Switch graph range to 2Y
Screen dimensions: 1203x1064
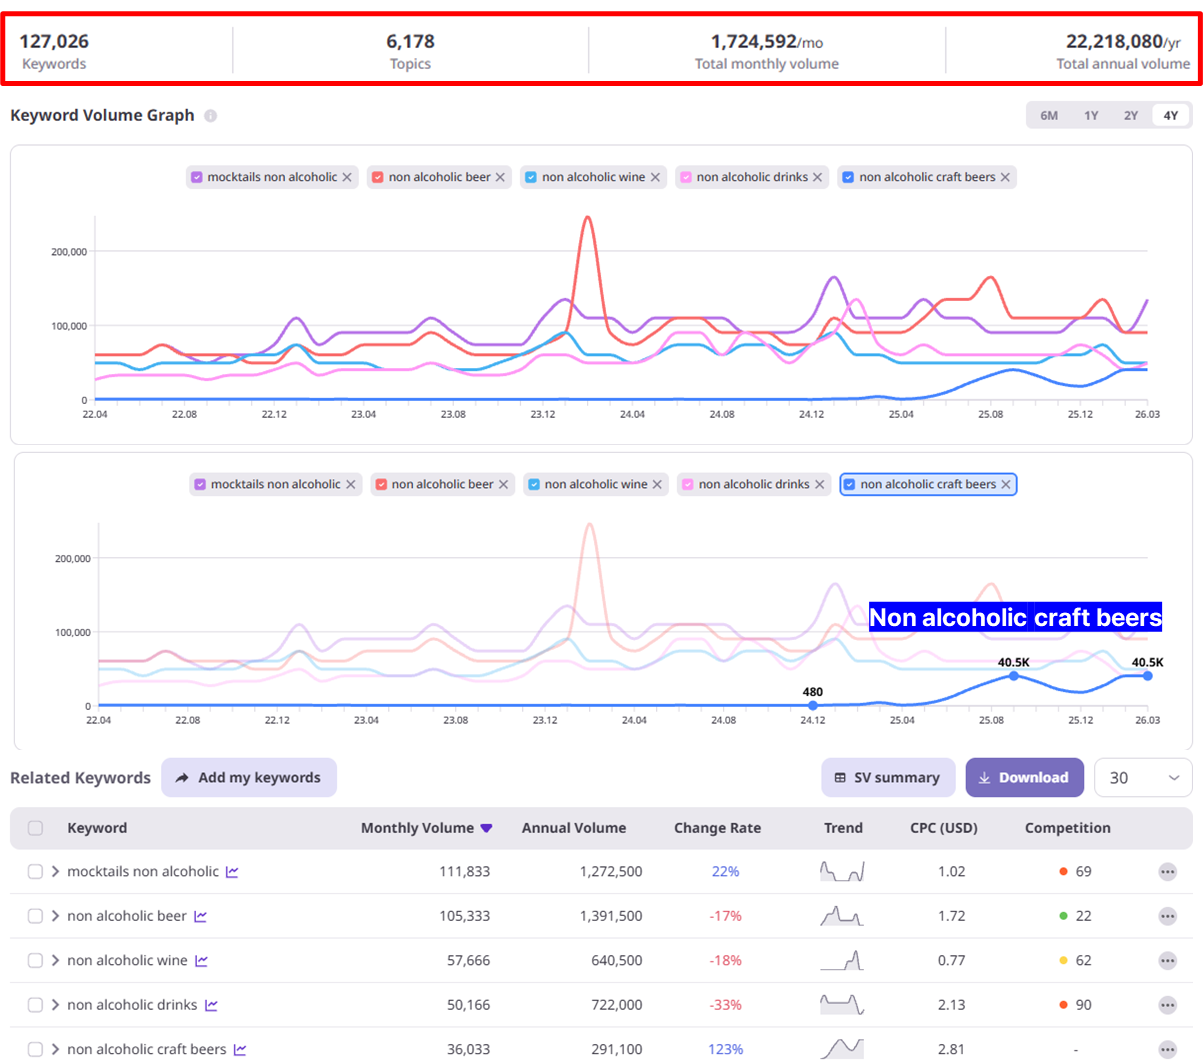(1131, 116)
